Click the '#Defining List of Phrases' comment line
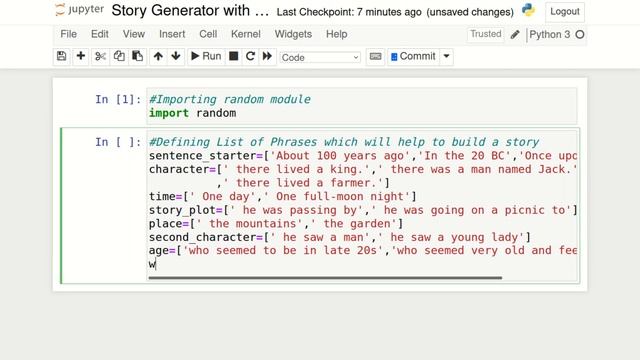 click(x=344, y=142)
